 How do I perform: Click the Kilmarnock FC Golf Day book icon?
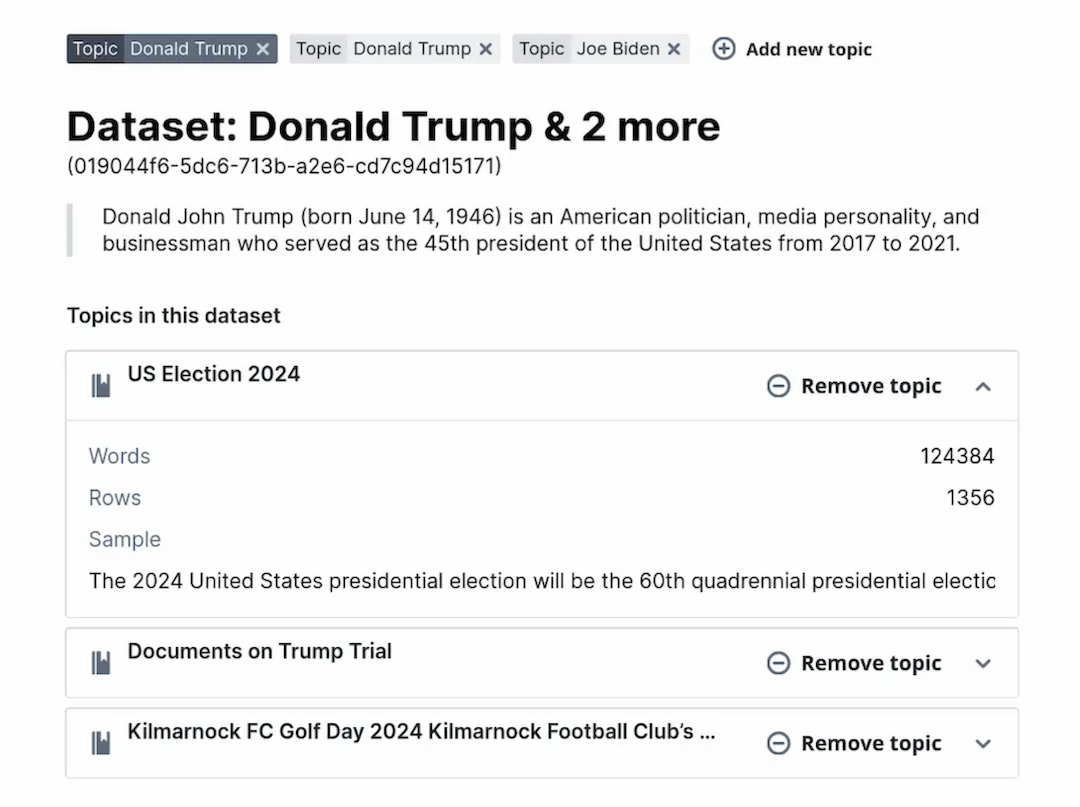[101, 743]
